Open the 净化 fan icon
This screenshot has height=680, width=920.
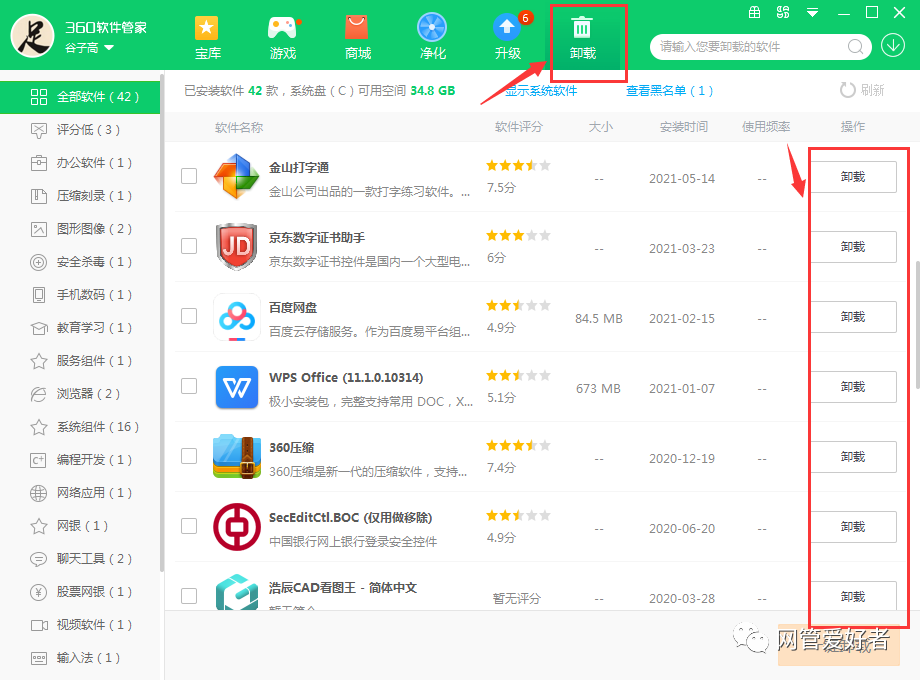tap(432, 28)
